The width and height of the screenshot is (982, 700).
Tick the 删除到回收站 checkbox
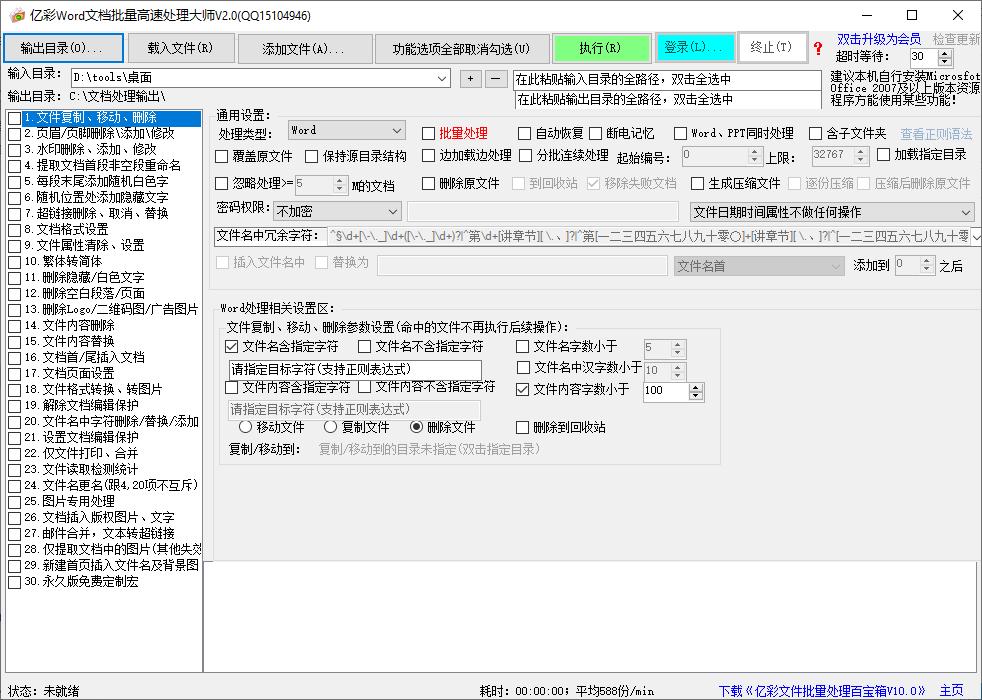coord(522,428)
